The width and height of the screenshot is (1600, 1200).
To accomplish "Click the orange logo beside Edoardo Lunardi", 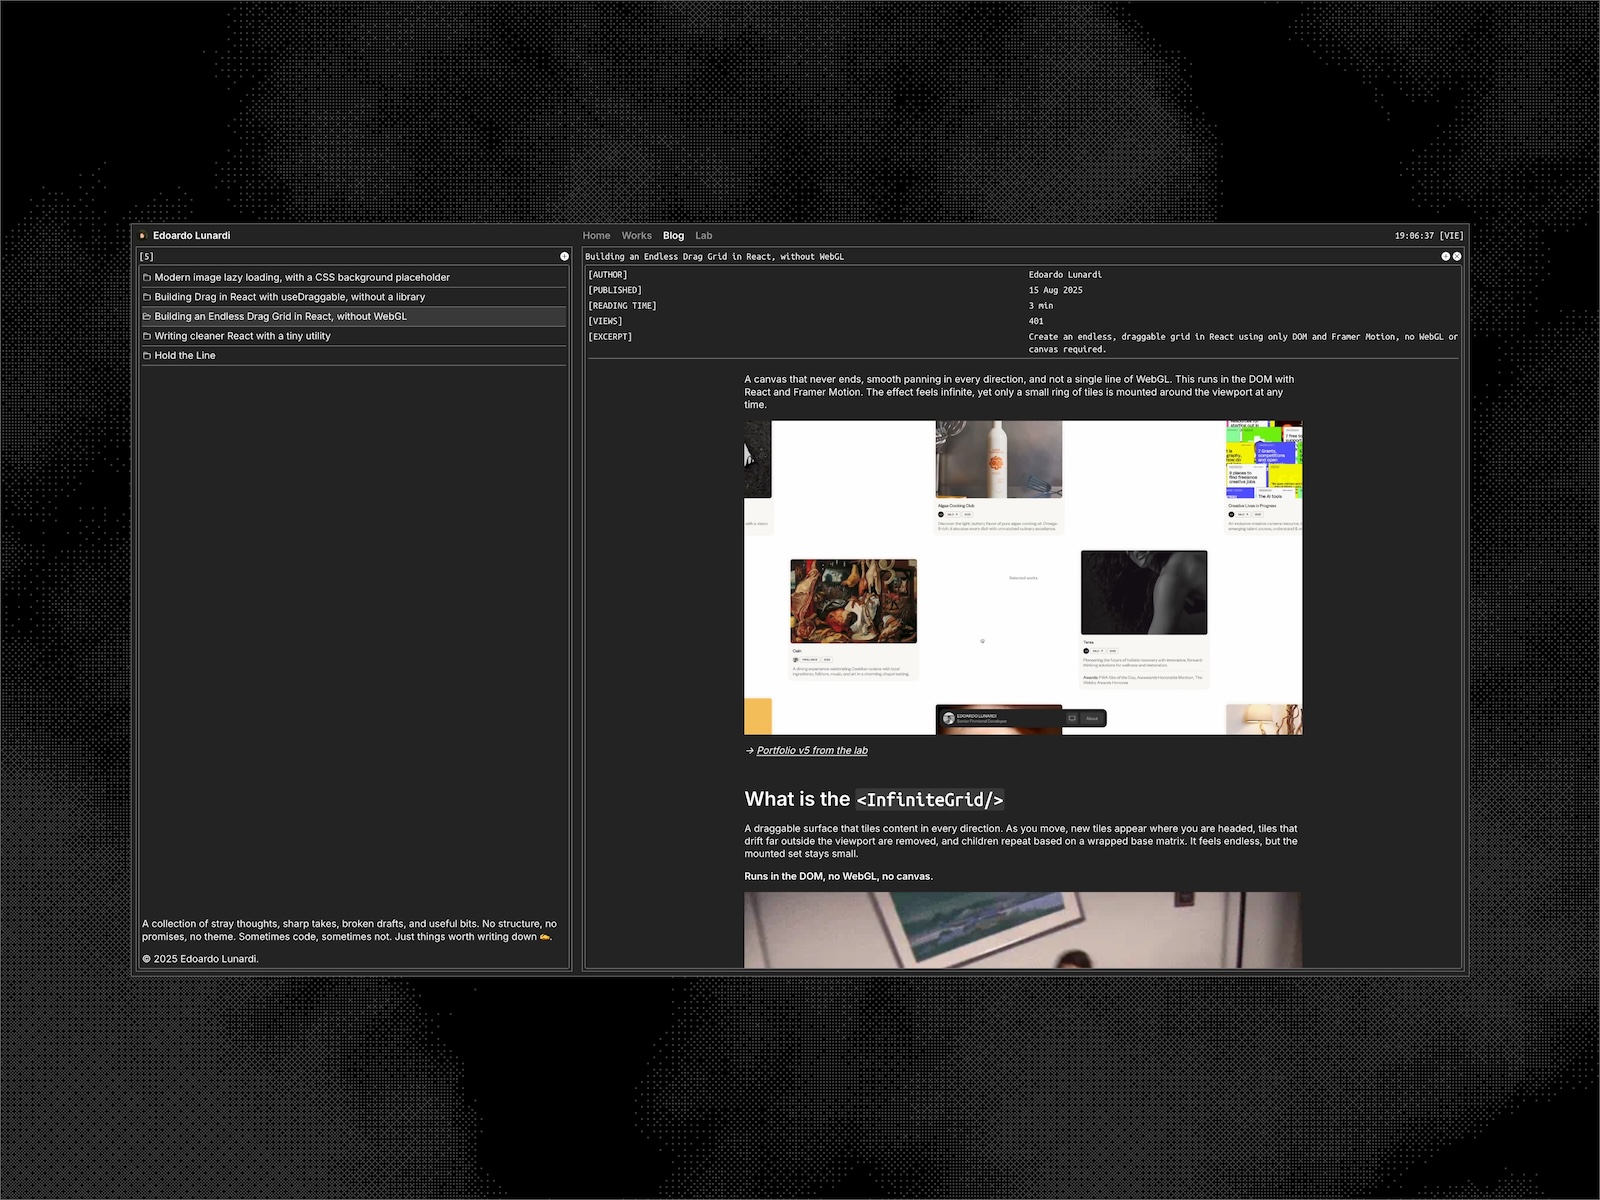I will tap(143, 236).
